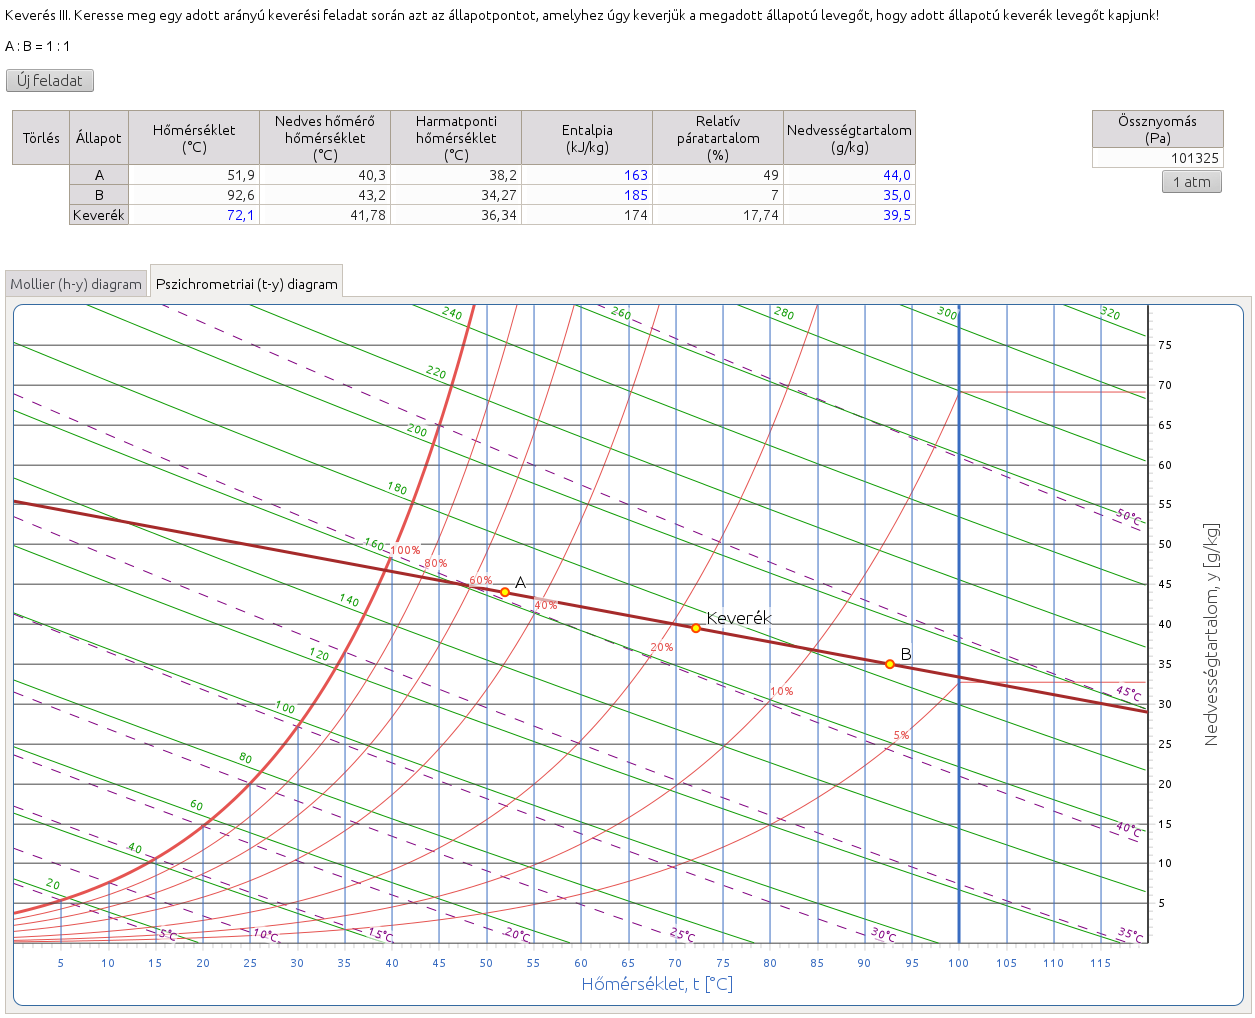The image size is (1255, 1018).
Task: Click the Hőmérséklet (°C) column header
Action: pos(194,138)
